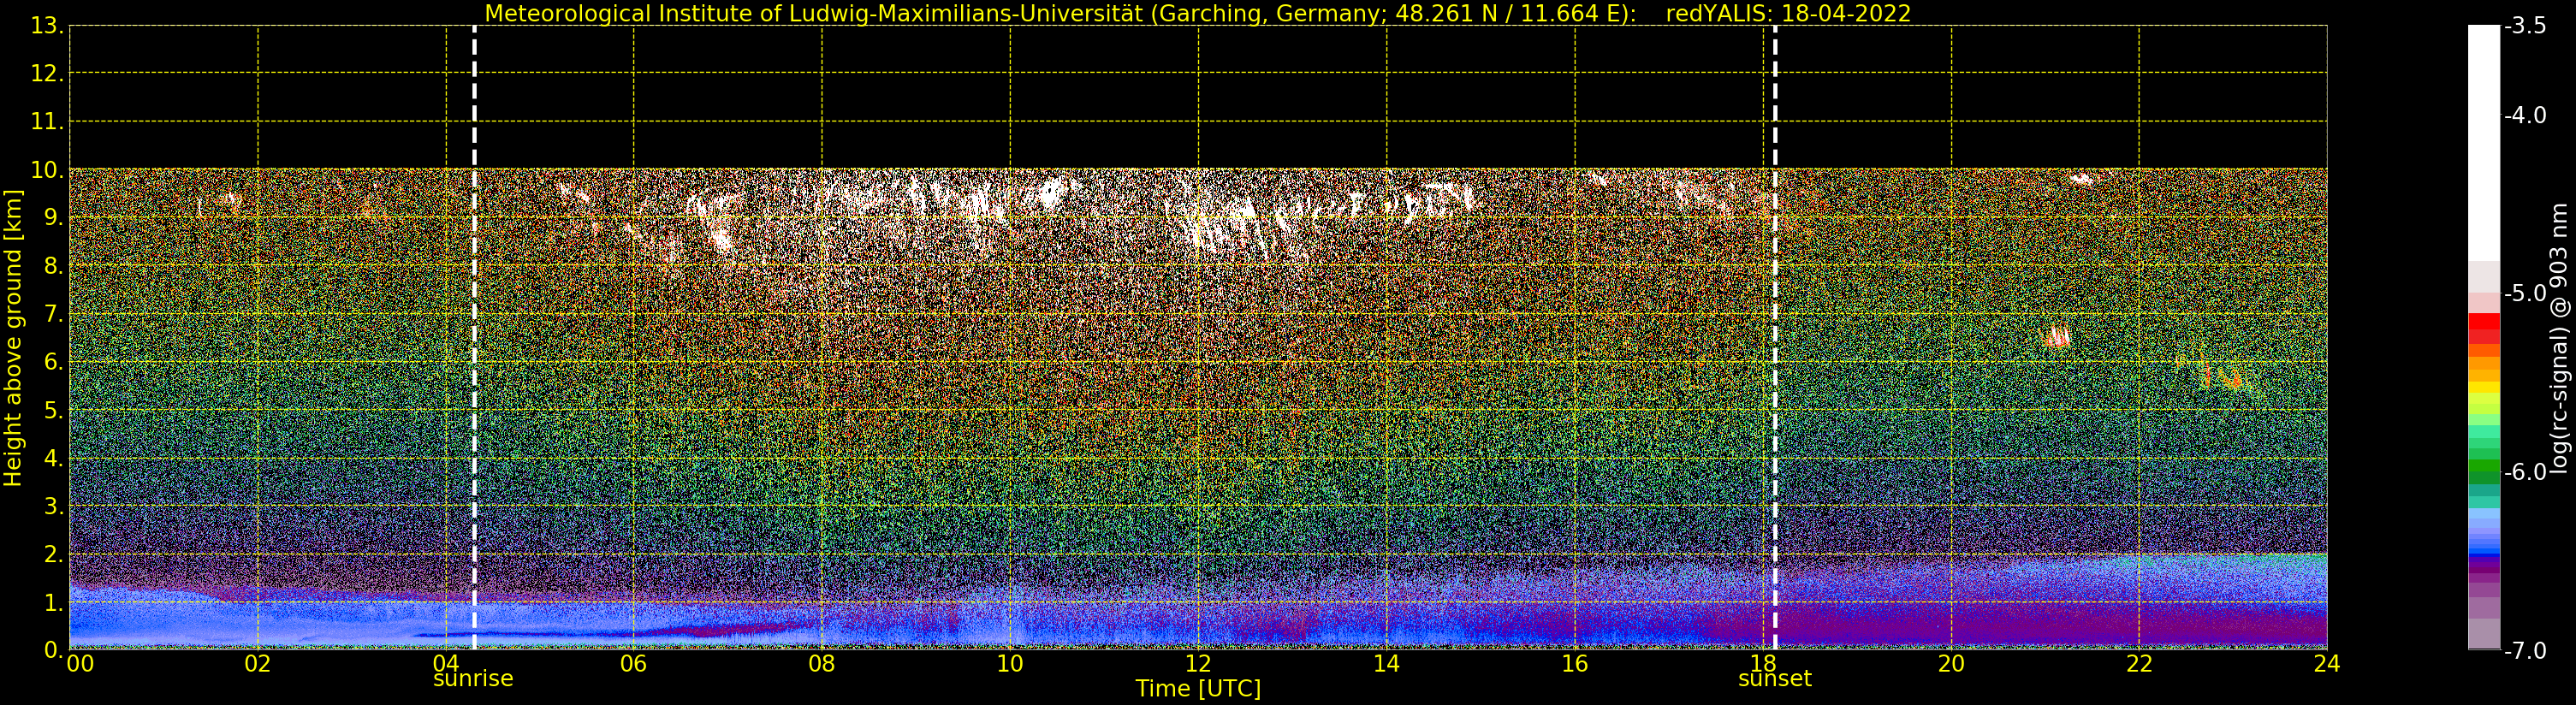Image resolution: width=2576 pixels, height=705 pixels.
Task: Click the white dashed sunset marker line
Action: point(1775,337)
